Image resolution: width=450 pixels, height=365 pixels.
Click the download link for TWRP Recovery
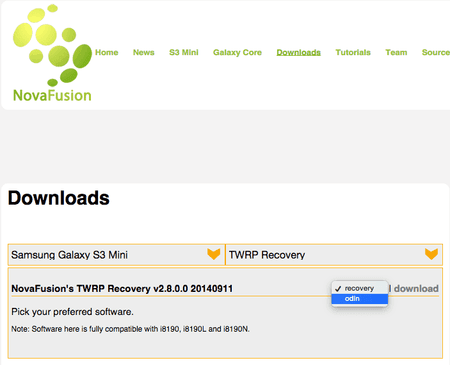point(416,289)
